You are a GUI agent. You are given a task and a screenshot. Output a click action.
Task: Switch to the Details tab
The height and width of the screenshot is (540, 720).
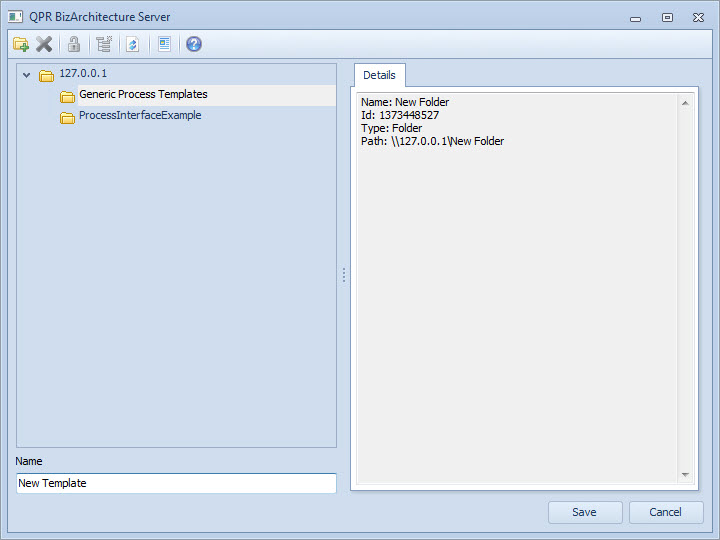click(379, 75)
